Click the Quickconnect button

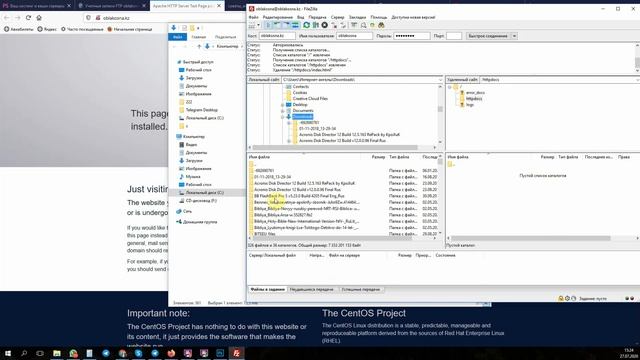pyautogui.click(x=488, y=36)
